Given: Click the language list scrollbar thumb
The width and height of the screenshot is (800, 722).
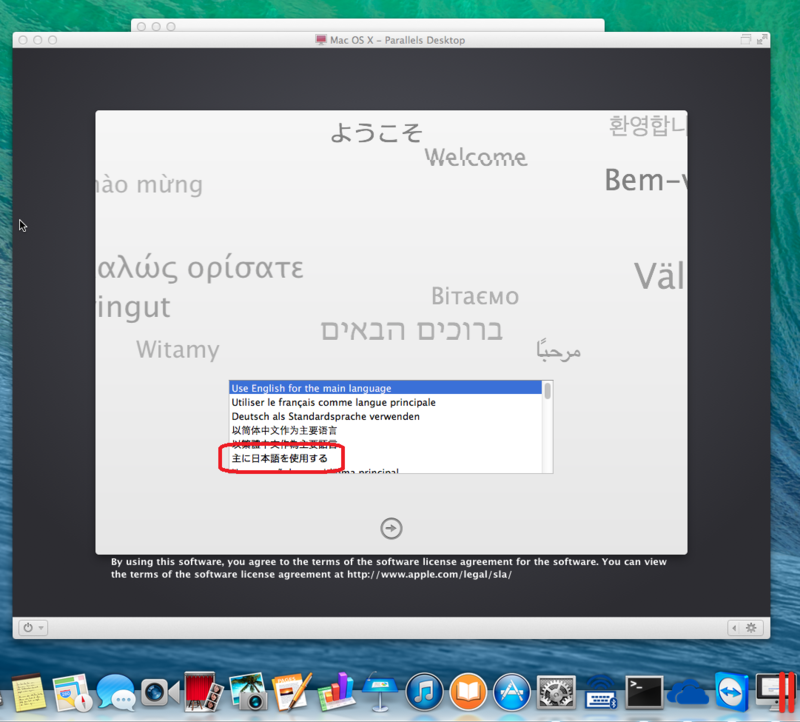Looking at the screenshot, I should (x=547, y=391).
